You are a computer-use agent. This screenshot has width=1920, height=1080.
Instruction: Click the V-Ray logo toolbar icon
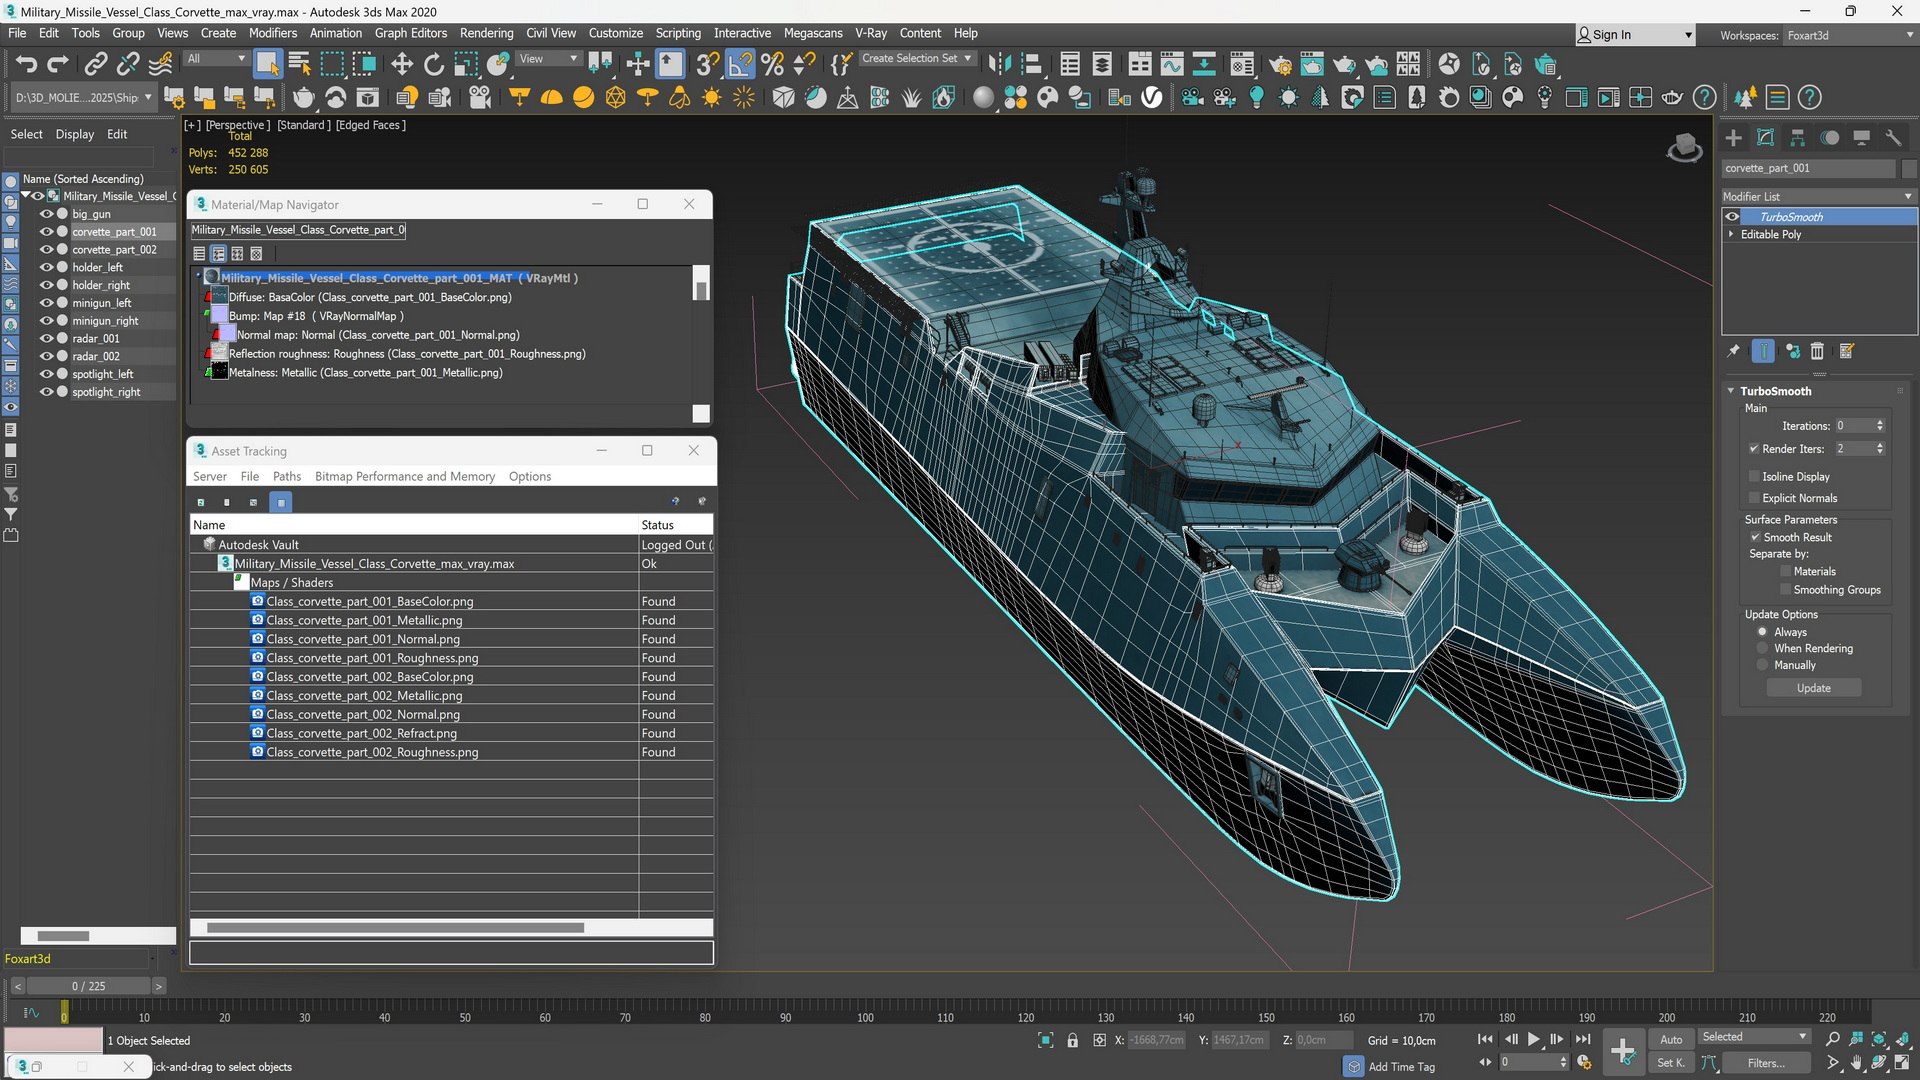(x=1152, y=97)
